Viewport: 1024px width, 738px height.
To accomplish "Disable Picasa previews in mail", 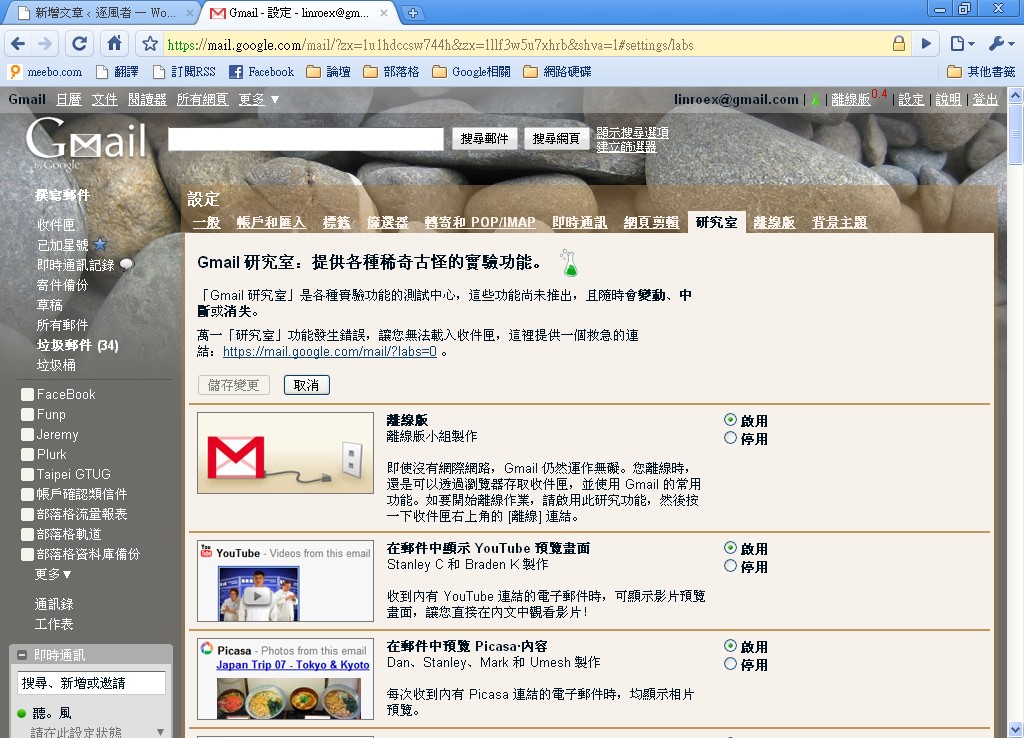I will (730, 664).
